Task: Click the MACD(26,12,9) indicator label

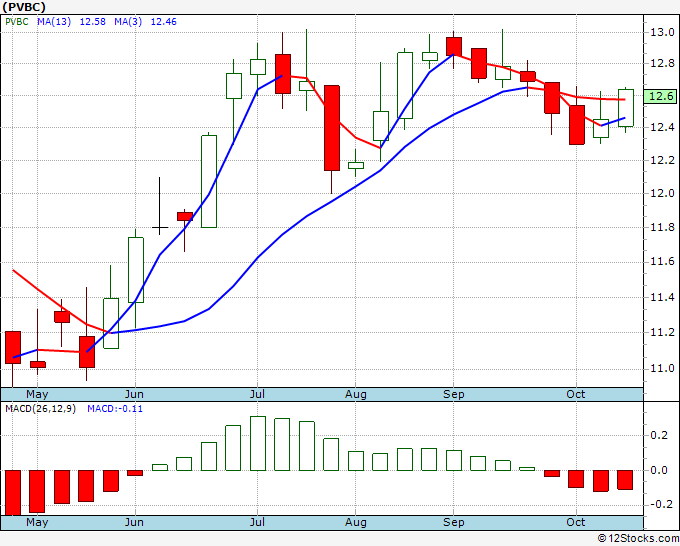Action: (x=40, y=409)
